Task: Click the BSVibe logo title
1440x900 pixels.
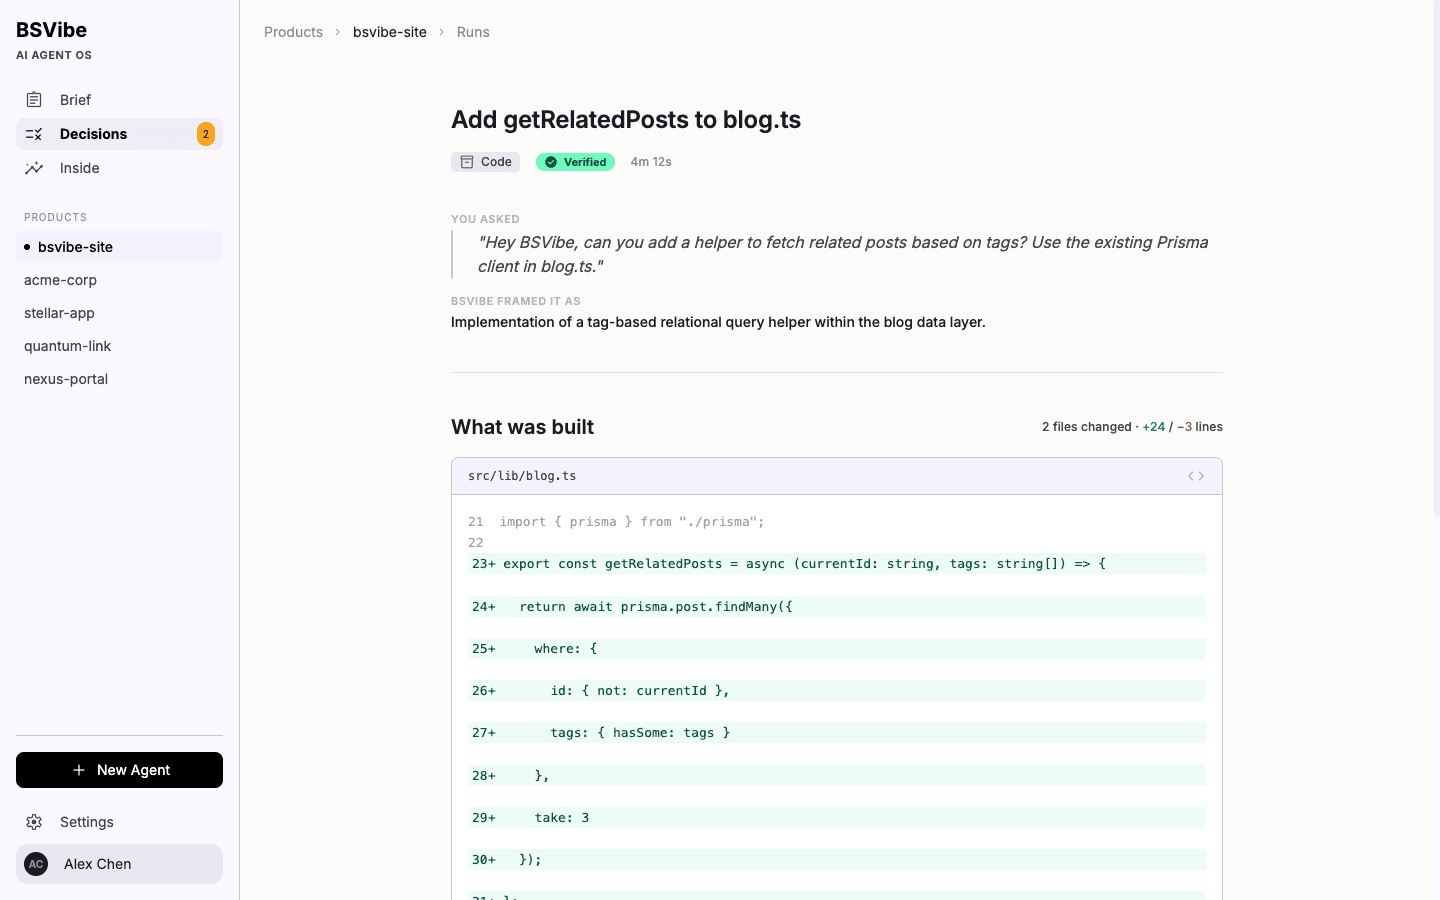Action: coord(51,30)
